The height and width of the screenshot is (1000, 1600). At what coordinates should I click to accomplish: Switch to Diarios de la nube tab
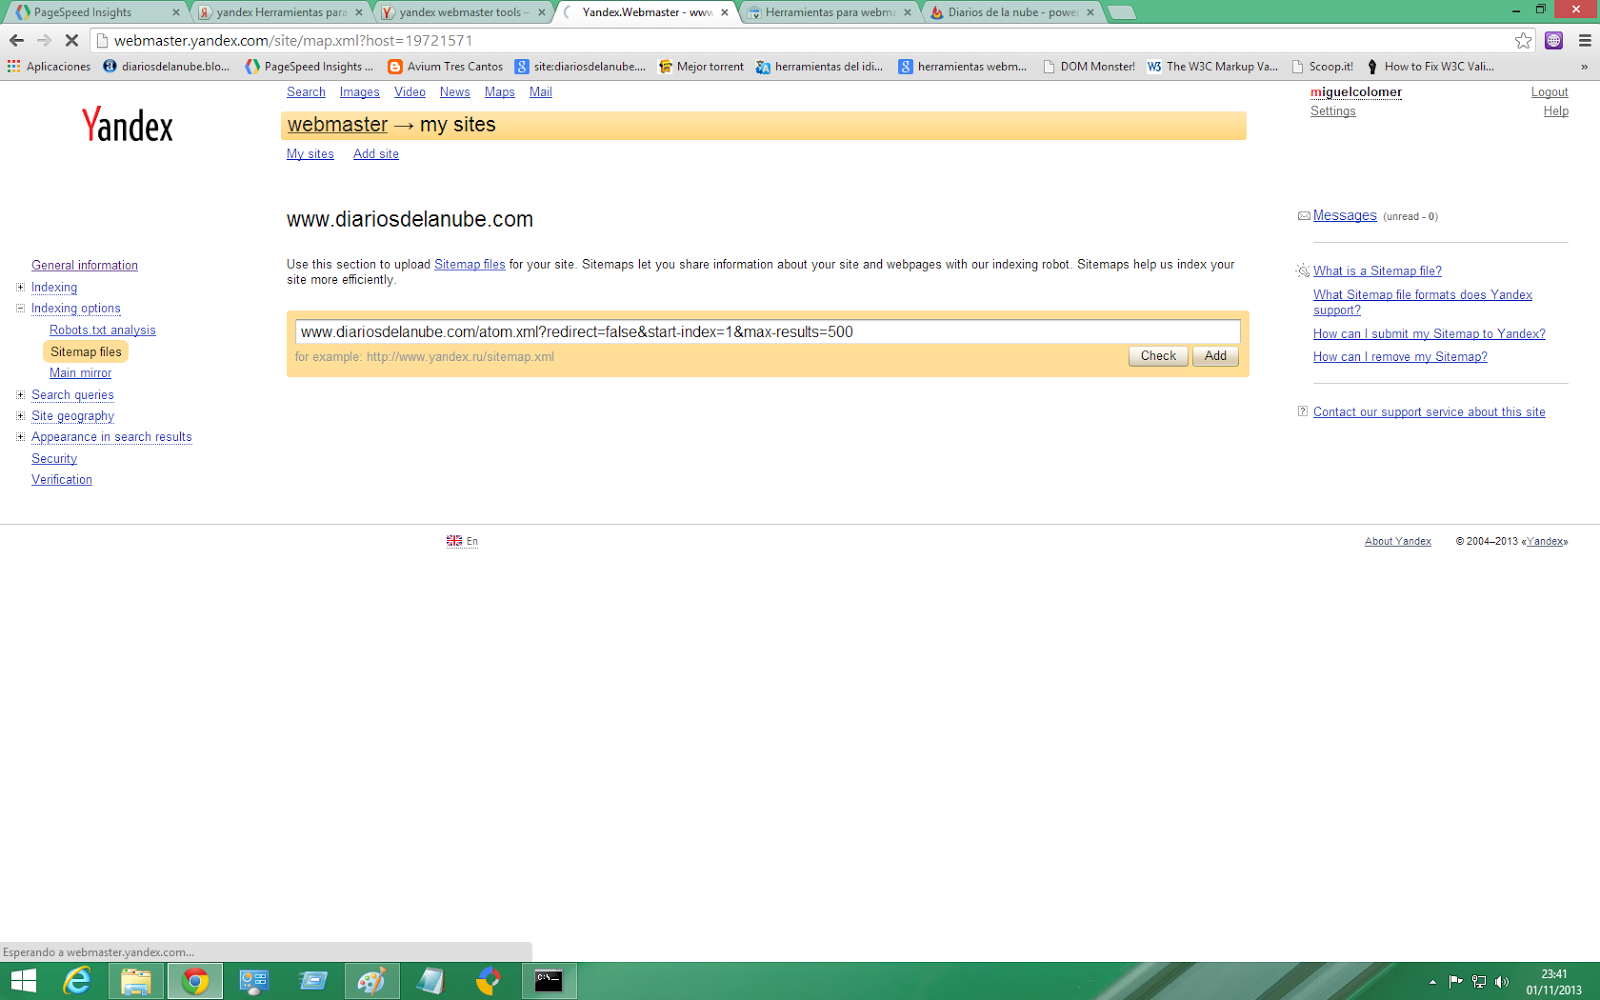point(1012,12)
